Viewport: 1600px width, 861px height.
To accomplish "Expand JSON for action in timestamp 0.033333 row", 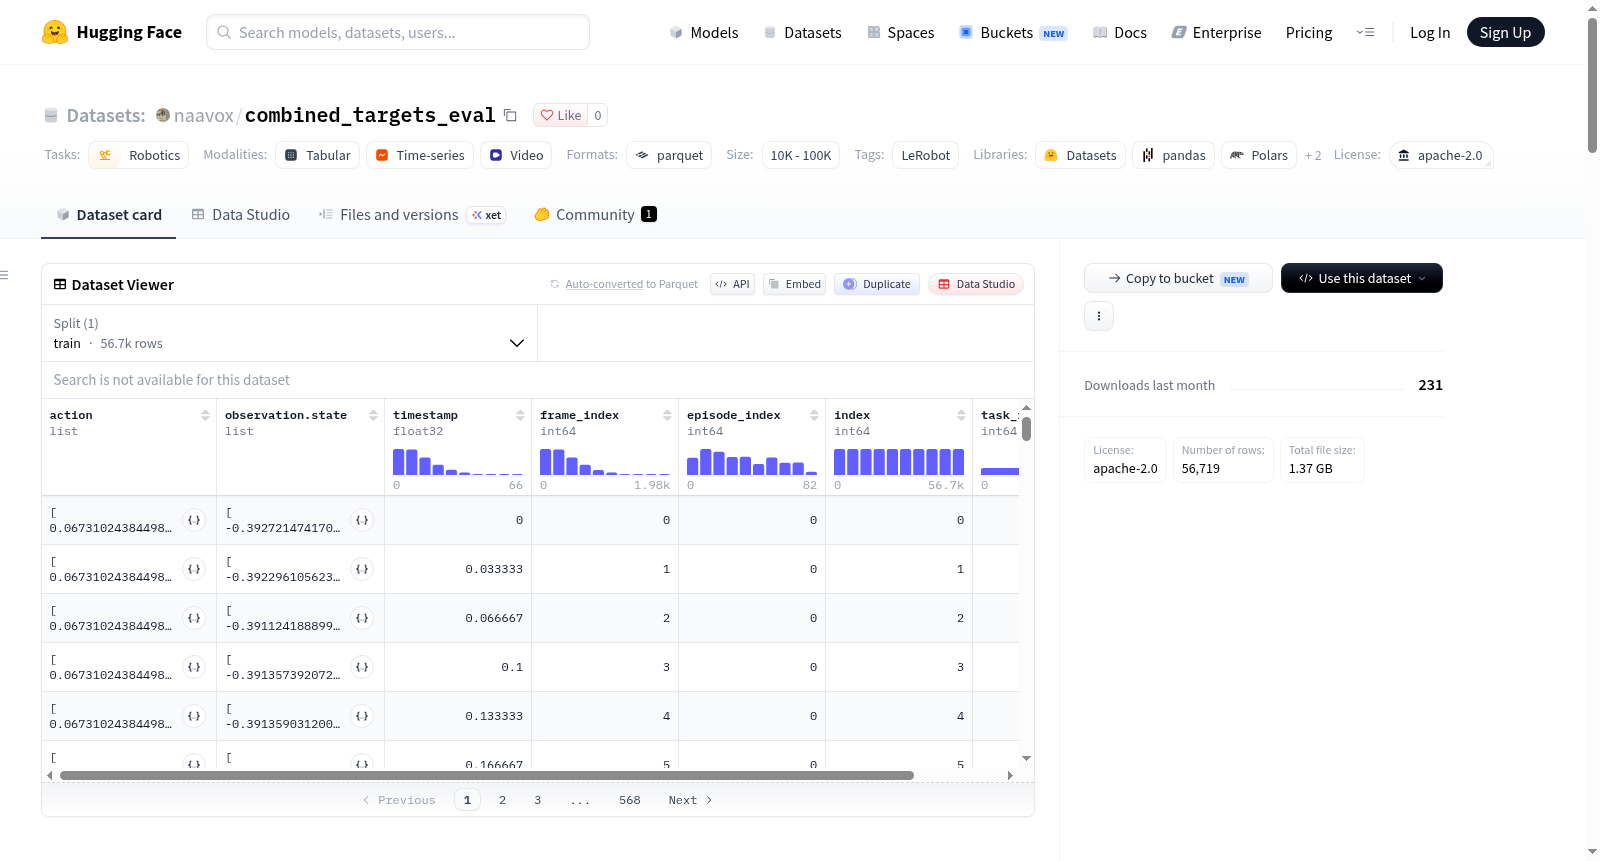I will tap(194, 569).
